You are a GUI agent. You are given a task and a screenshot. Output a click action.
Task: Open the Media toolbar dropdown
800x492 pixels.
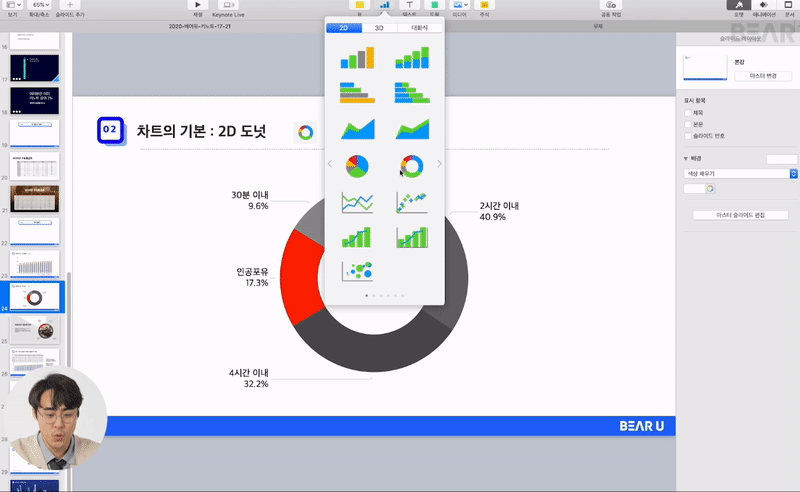click(460, 5)
